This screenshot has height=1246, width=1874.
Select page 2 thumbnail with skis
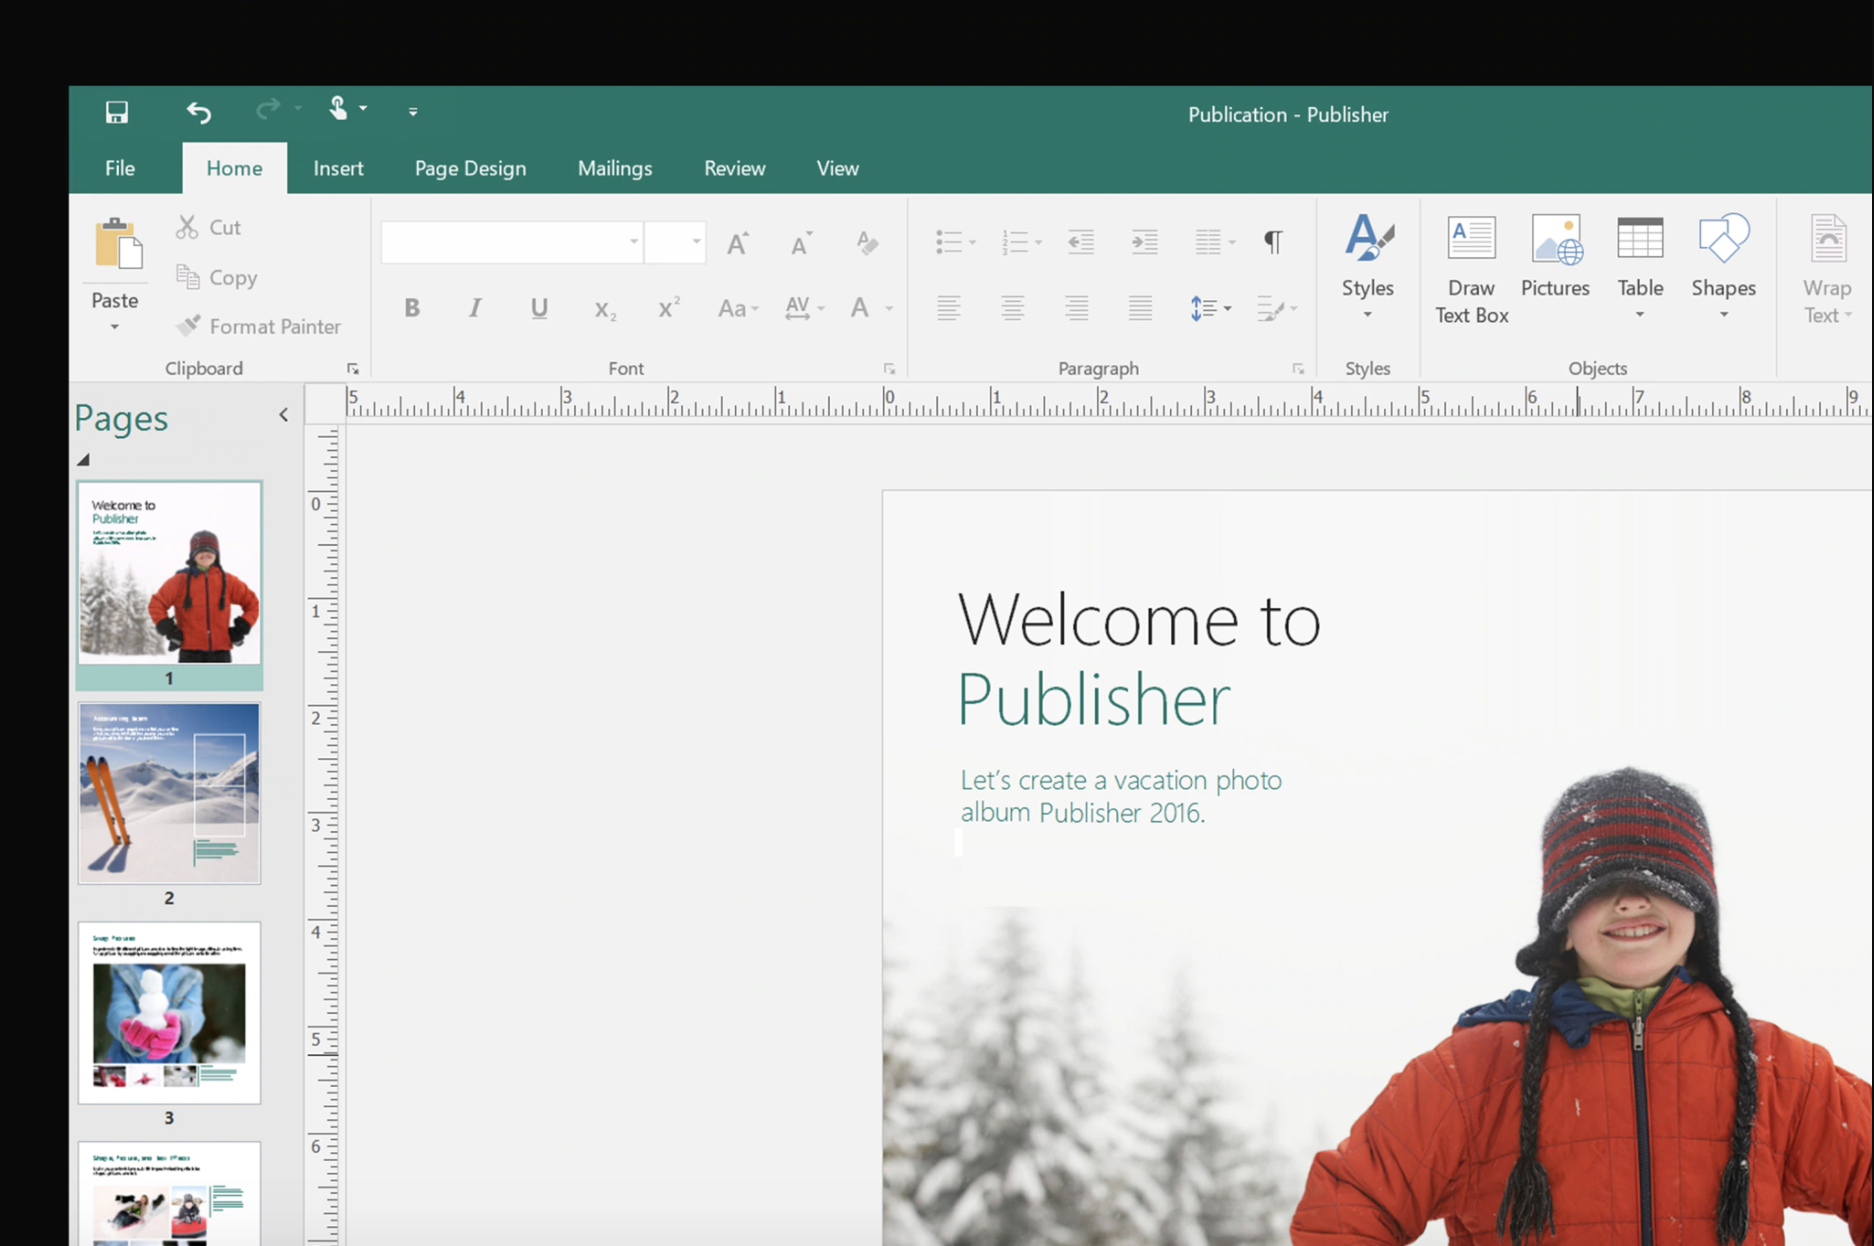click(x=169, y=792)
